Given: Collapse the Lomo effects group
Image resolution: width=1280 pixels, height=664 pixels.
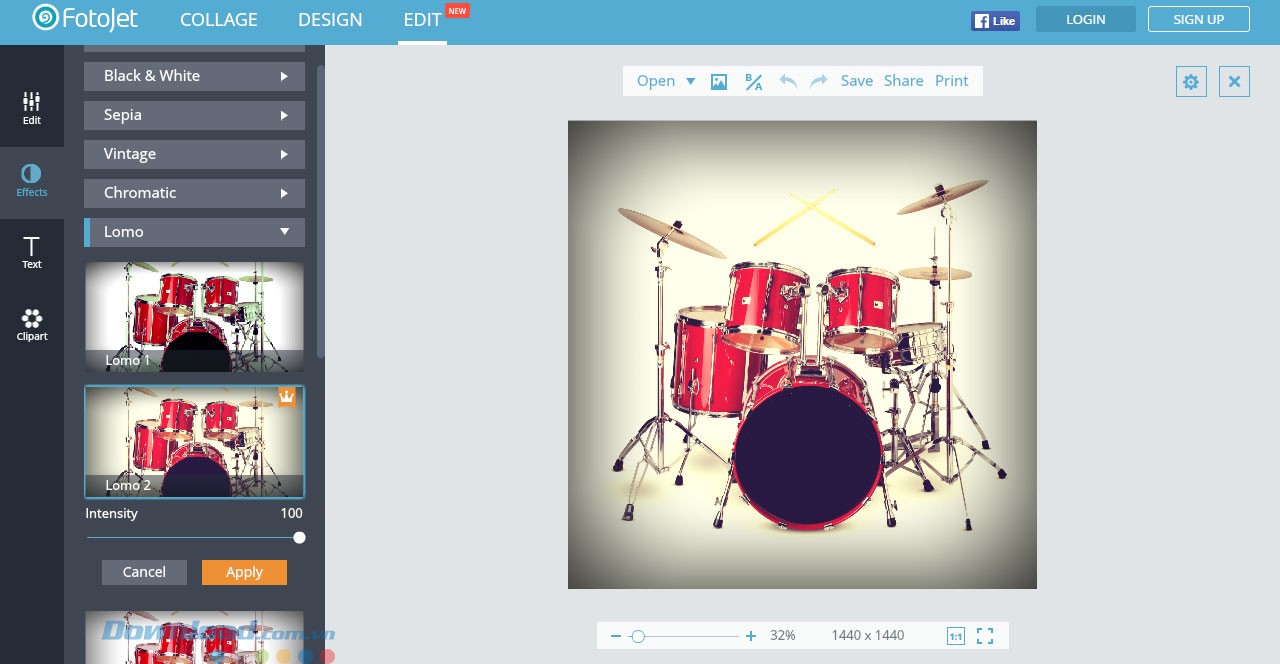Looking at the screenshot, I should click(194, 232).
